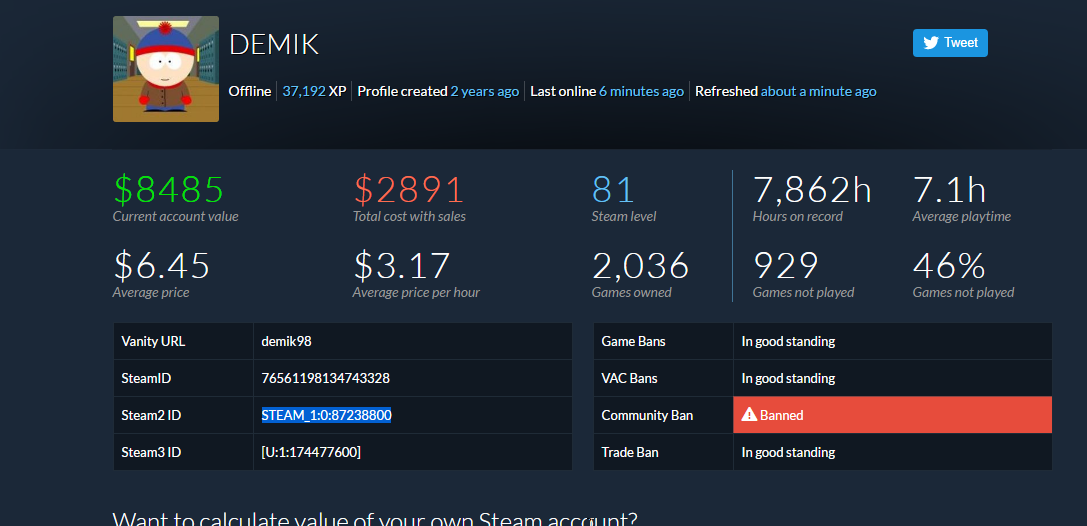Click the 'about a minute ago' refreshed link

[819, 91]
